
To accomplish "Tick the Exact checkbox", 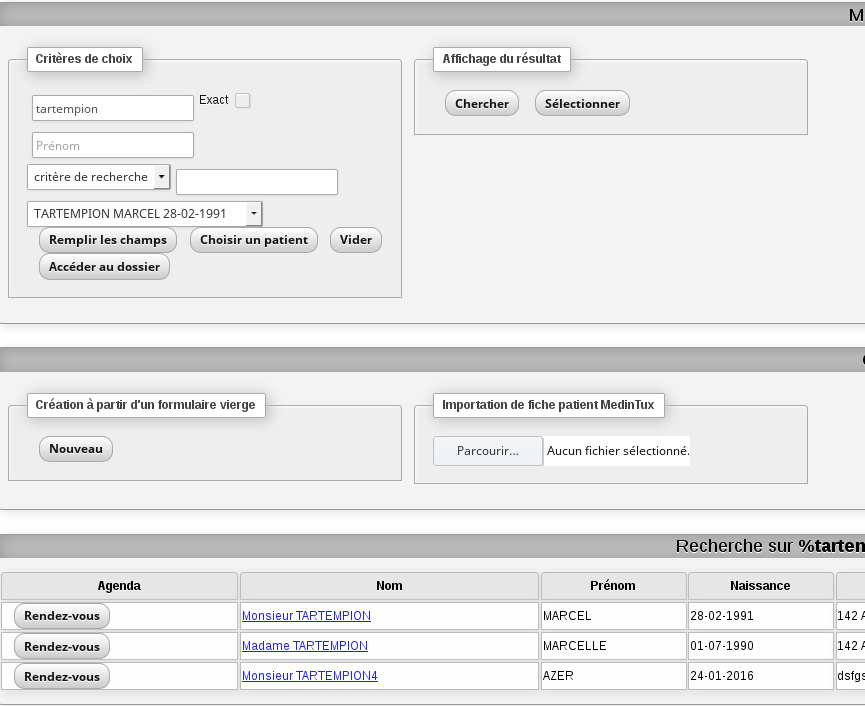I will [x=242, y=100].
